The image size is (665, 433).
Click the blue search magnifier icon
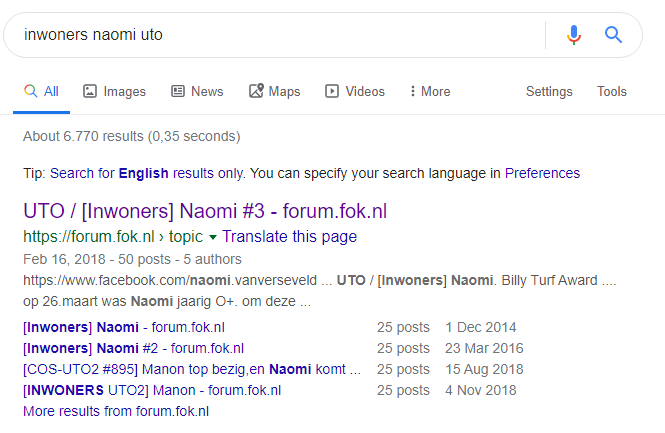[613, 35]
